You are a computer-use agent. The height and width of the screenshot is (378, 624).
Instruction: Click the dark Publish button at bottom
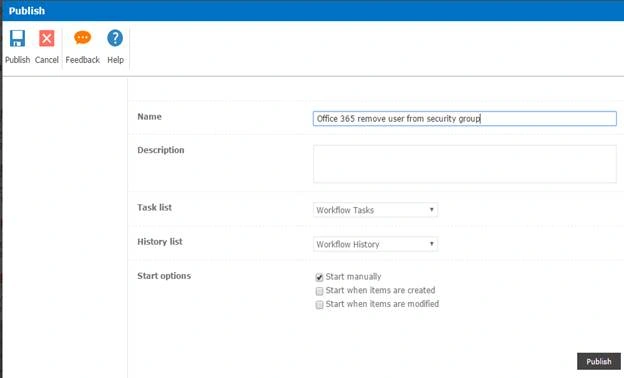pyautogui.click(x=599, y=361)
